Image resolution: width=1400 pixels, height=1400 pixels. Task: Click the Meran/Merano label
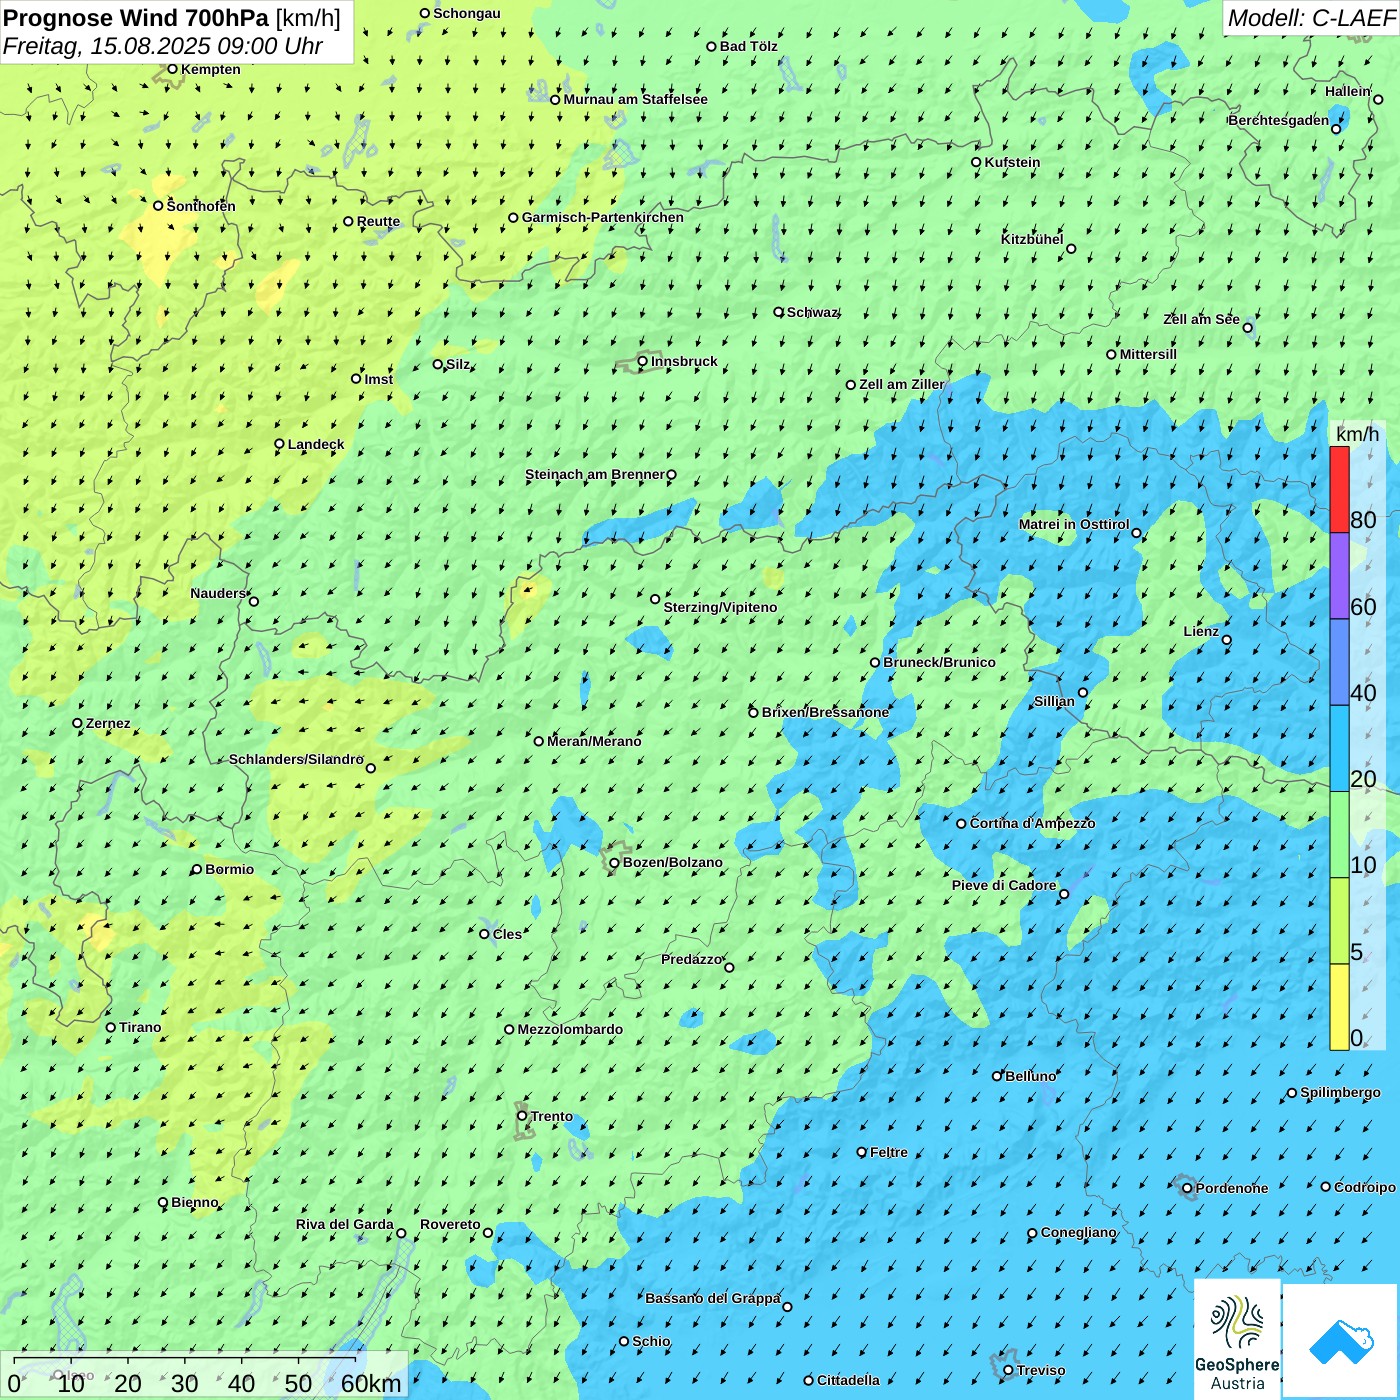click(x=594, y=741)
